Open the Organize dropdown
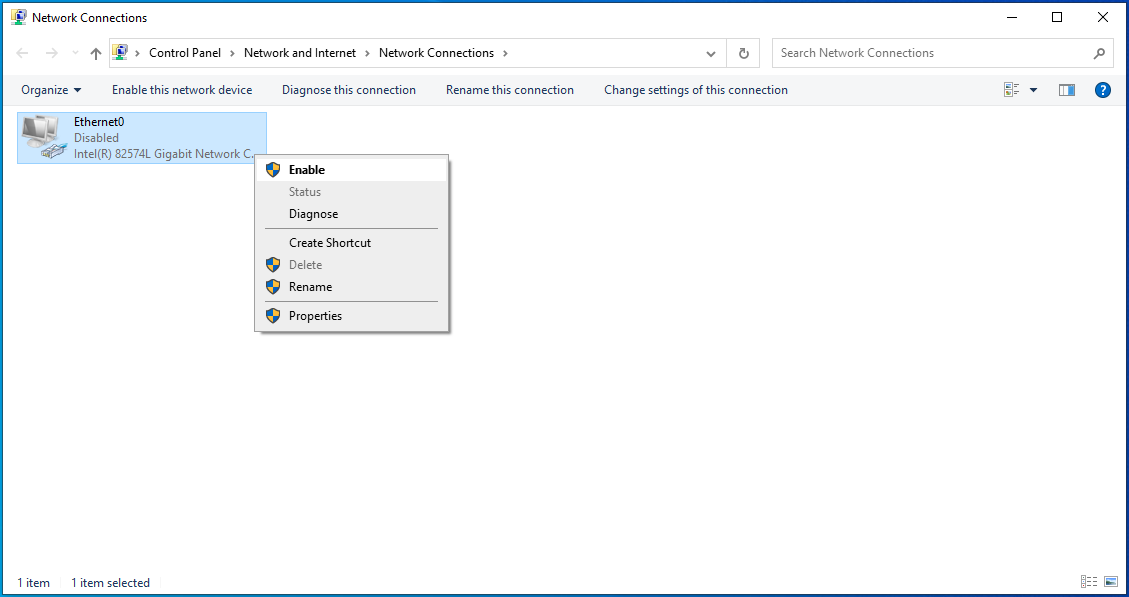 [x=50, y=89]
